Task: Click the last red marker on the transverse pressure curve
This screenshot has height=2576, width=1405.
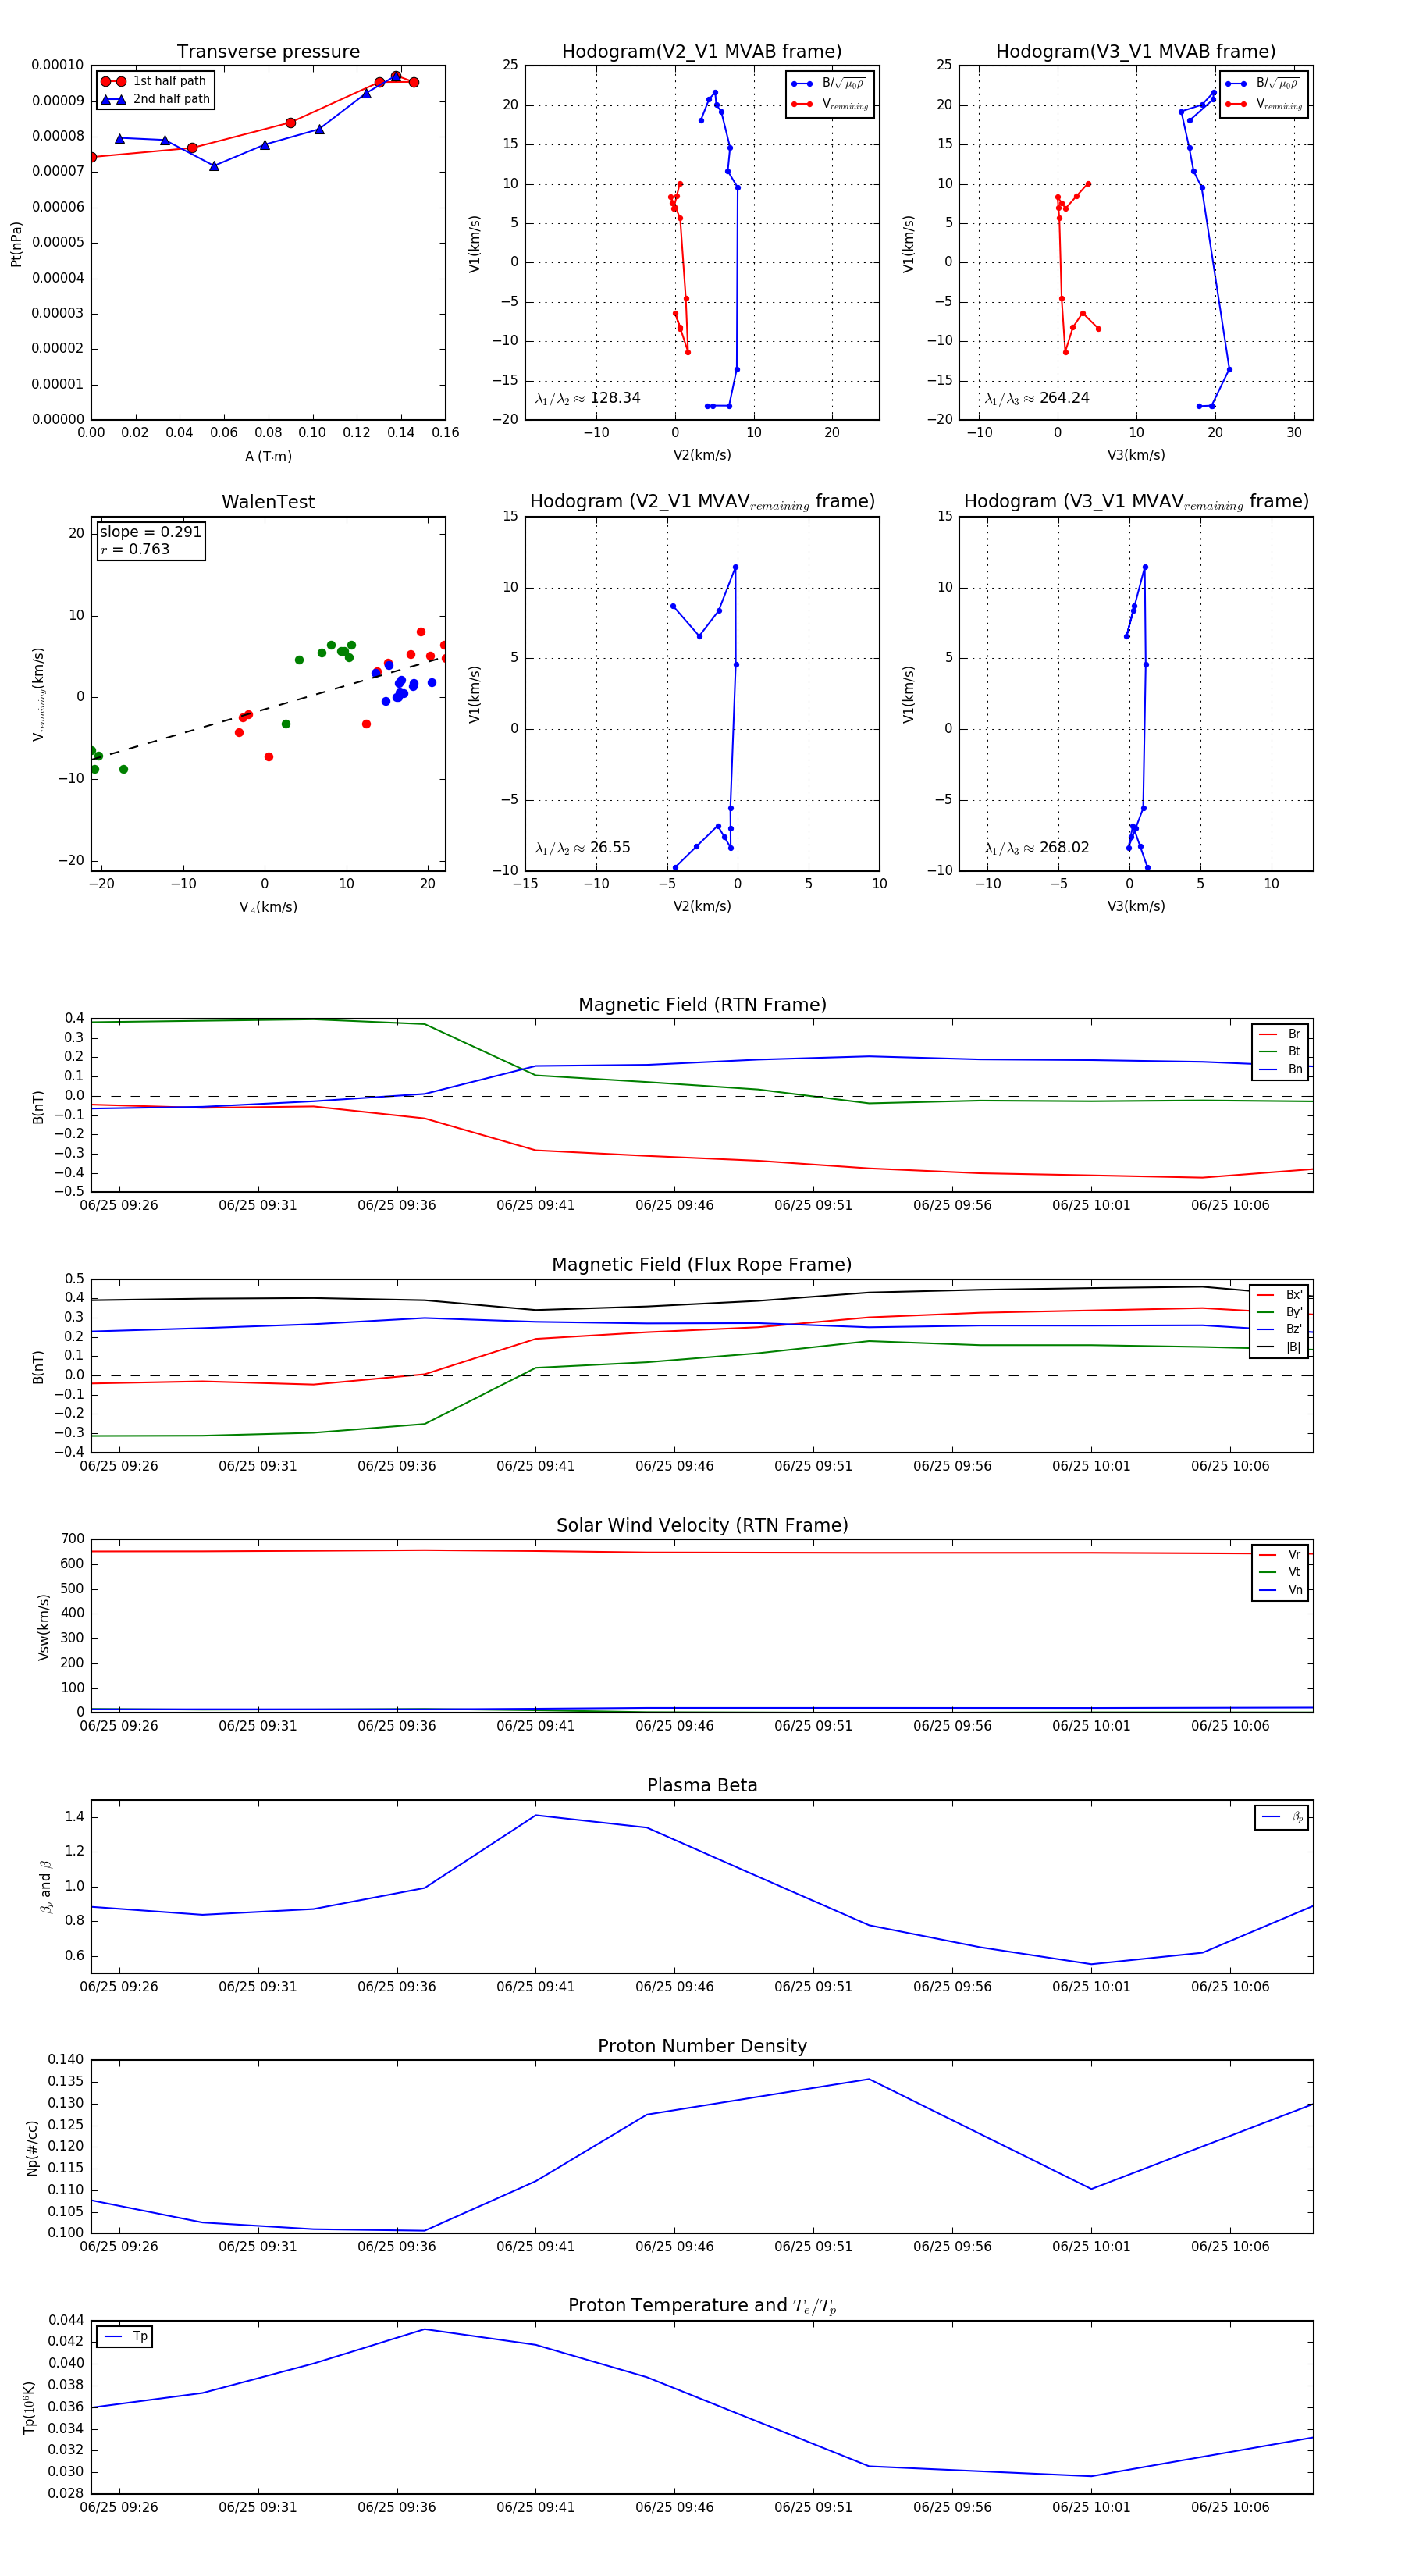Action: [x=414, y=82]
